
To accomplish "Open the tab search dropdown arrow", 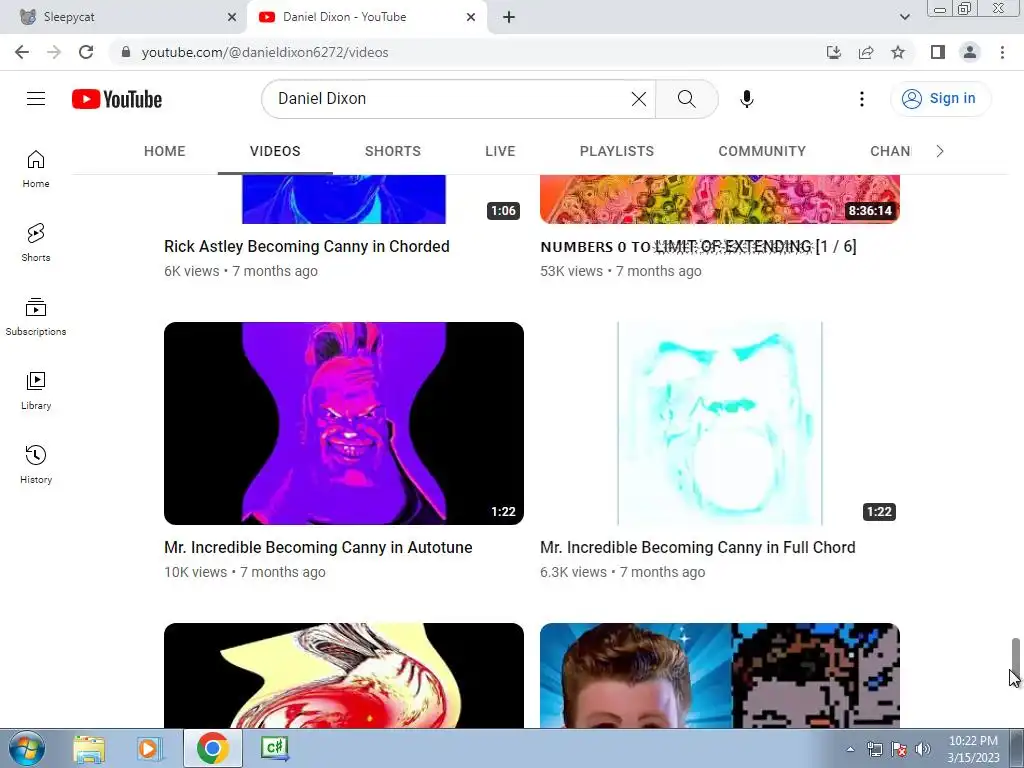I will 904,17.
